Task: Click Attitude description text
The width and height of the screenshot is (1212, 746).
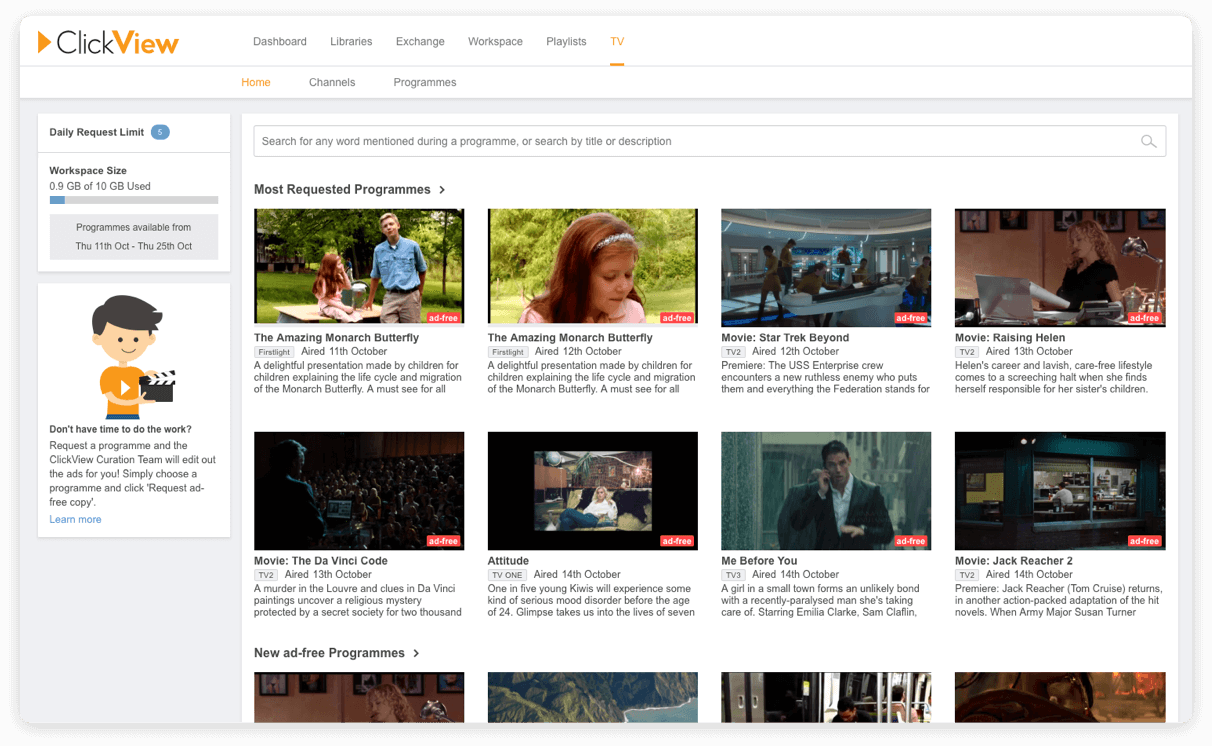Action: (x=592, y=601)
